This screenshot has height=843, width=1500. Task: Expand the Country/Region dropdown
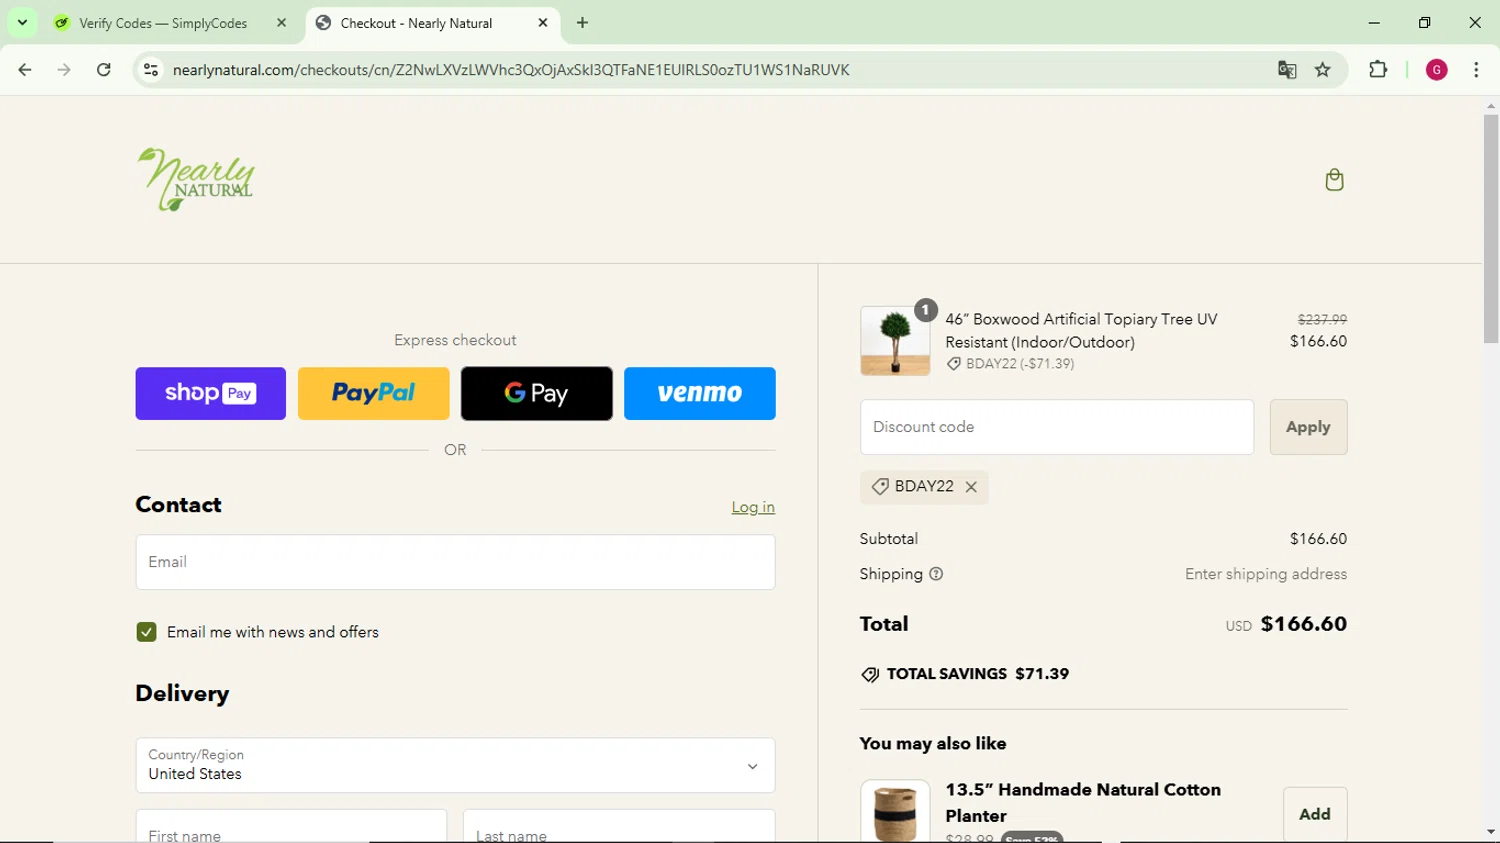click(455, 766)
